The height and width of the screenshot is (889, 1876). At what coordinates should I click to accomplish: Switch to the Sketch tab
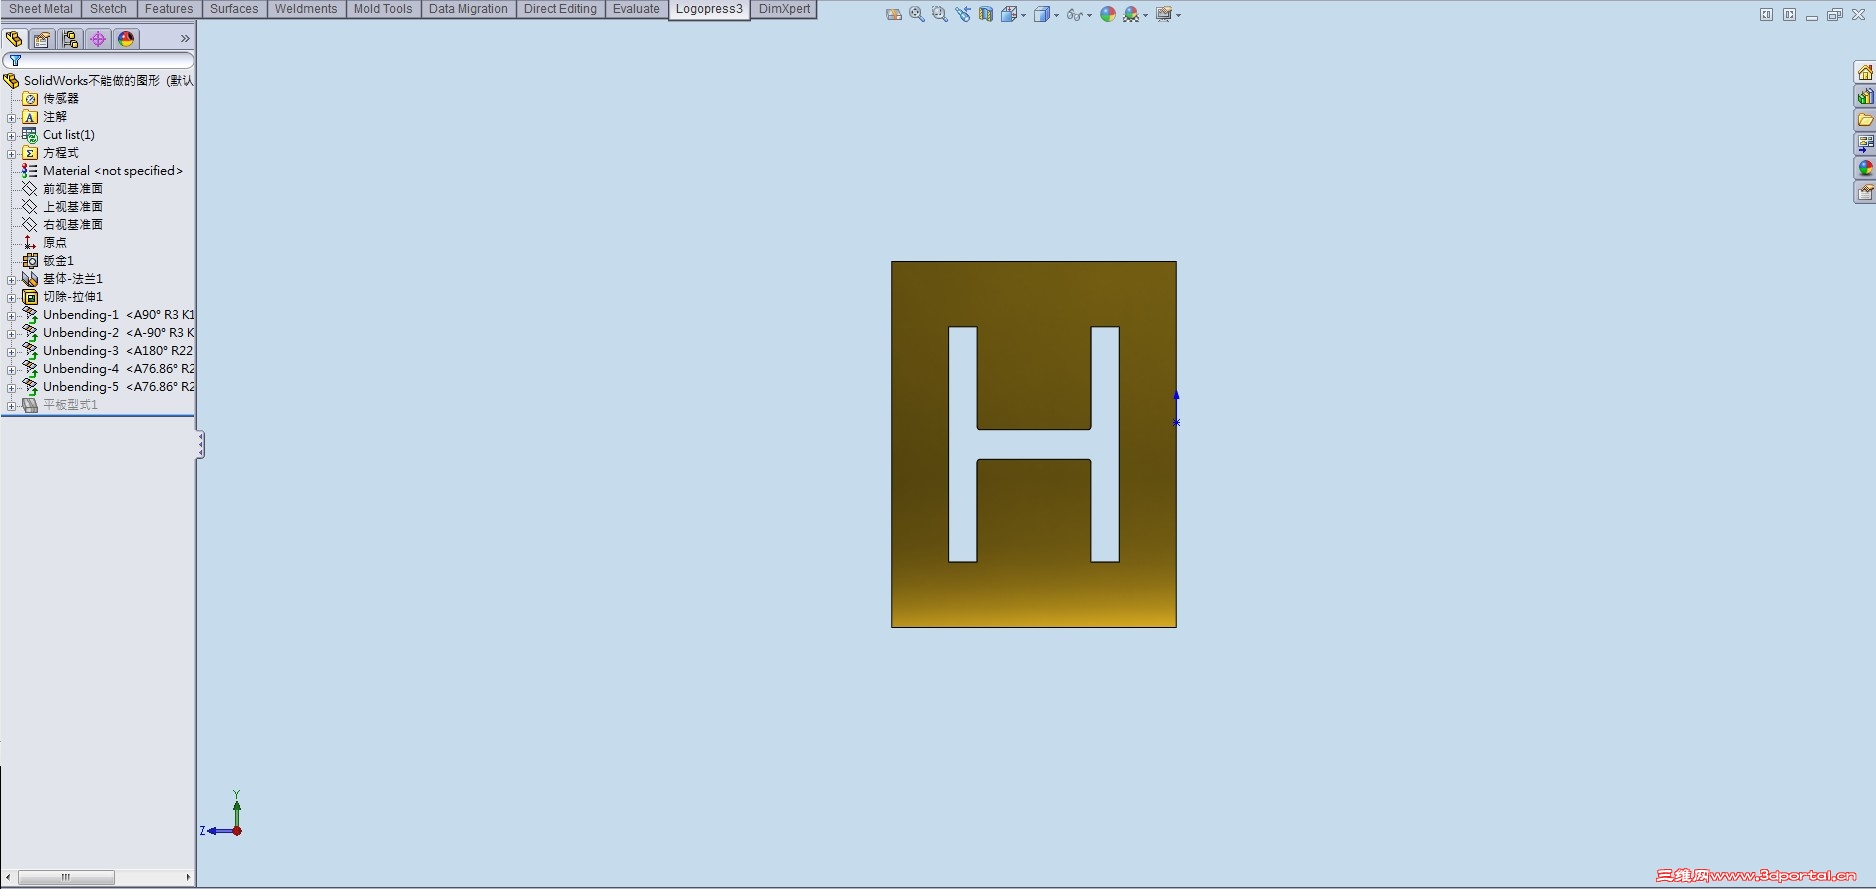[109, 9]
